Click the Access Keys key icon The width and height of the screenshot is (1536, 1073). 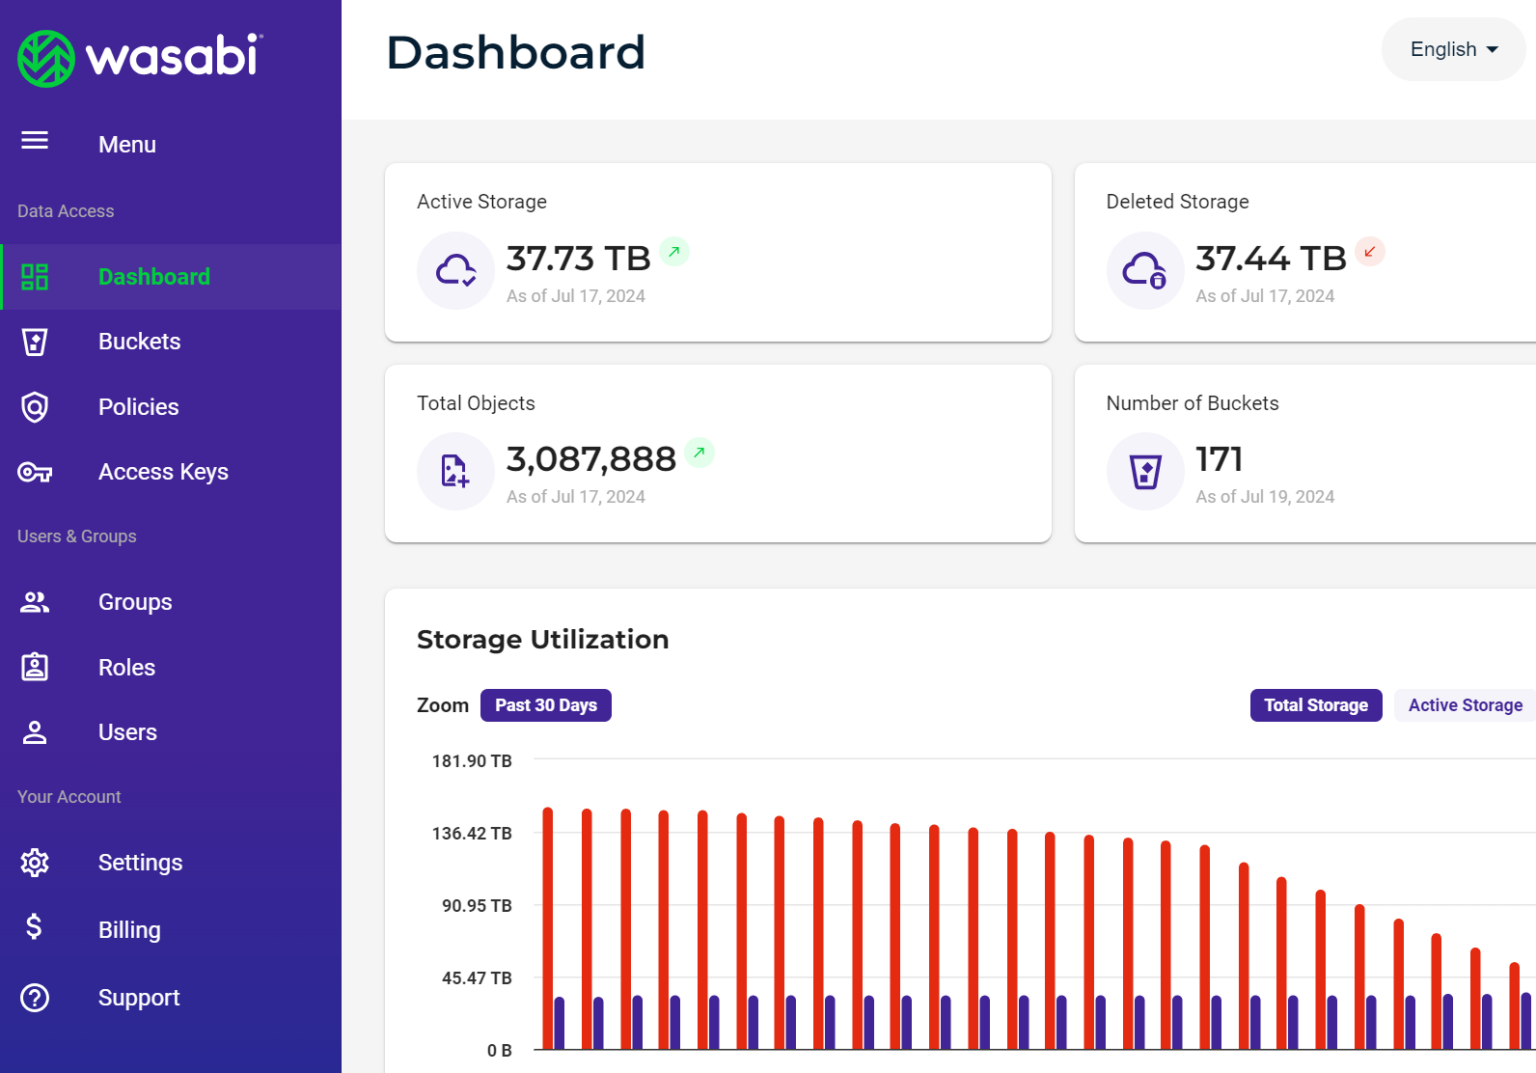tap(35, 472)
